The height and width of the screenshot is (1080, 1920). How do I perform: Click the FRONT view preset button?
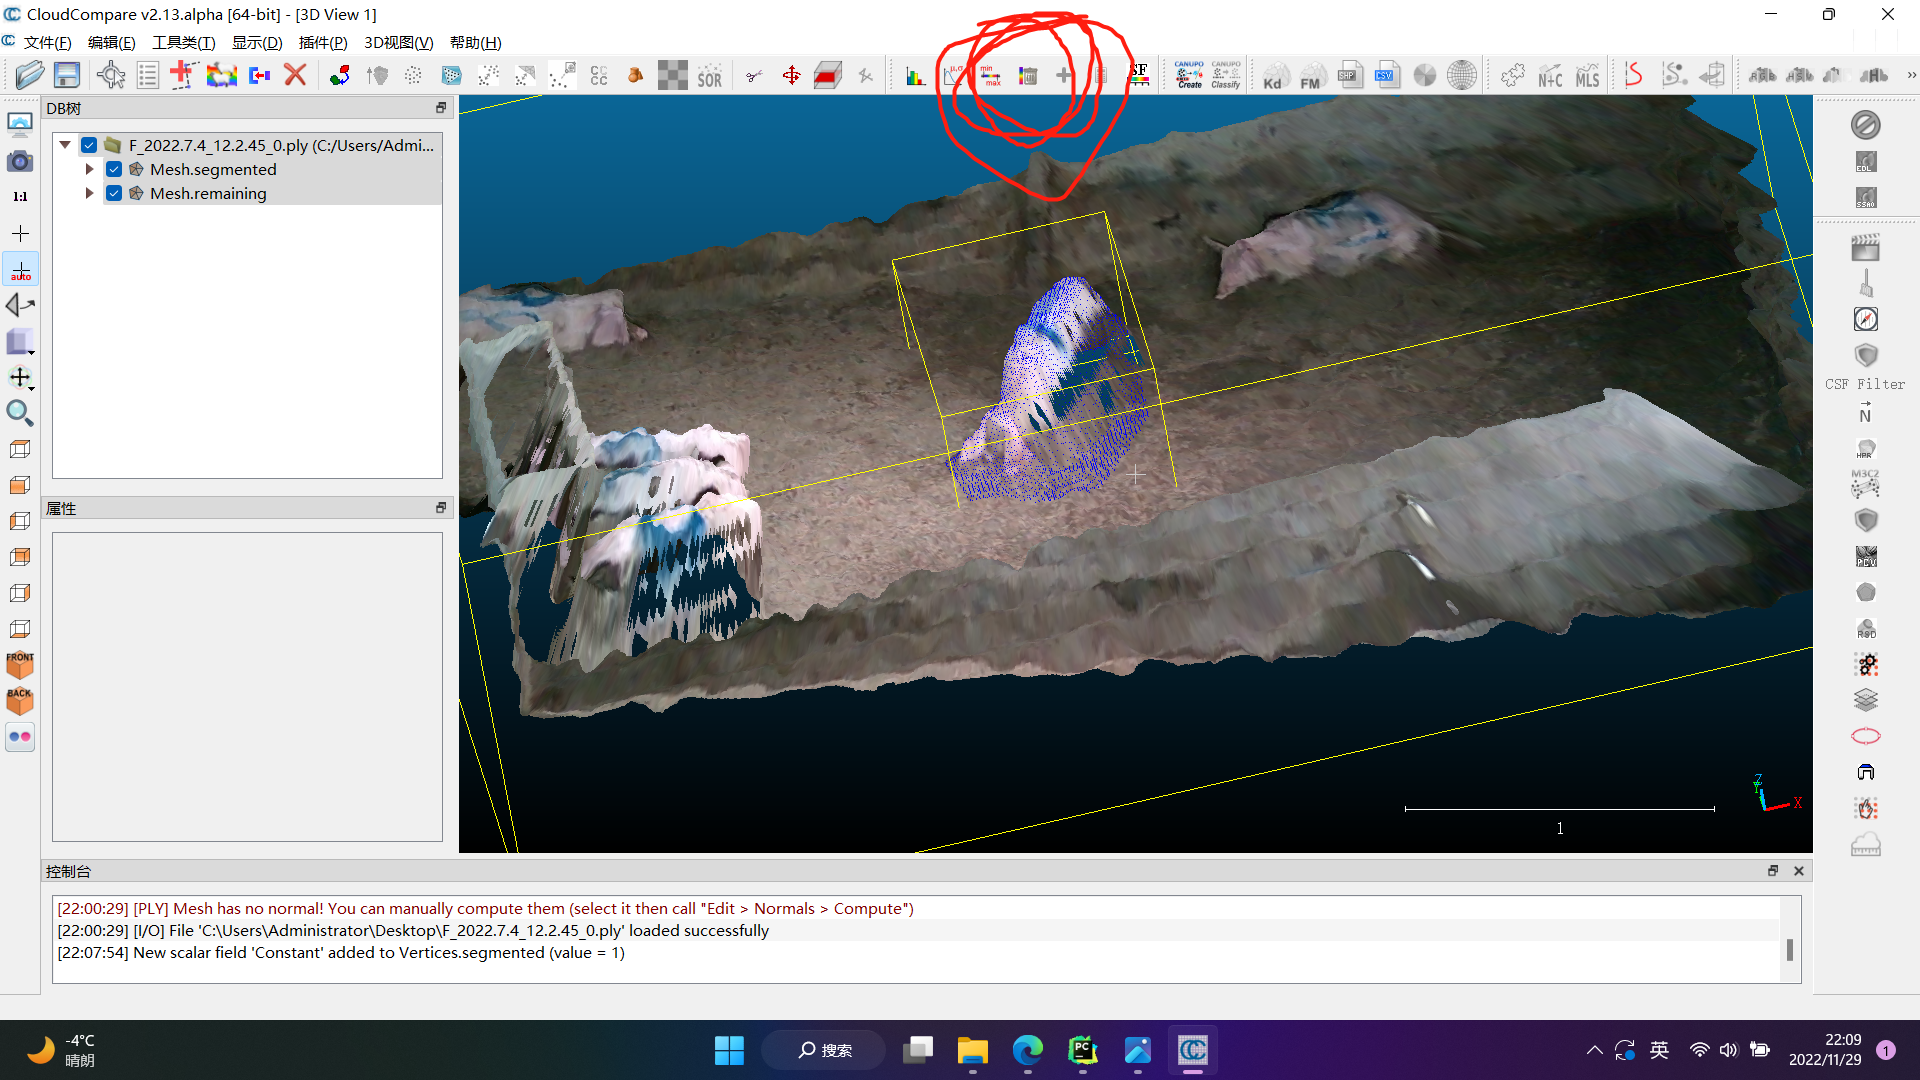[18, 665]
